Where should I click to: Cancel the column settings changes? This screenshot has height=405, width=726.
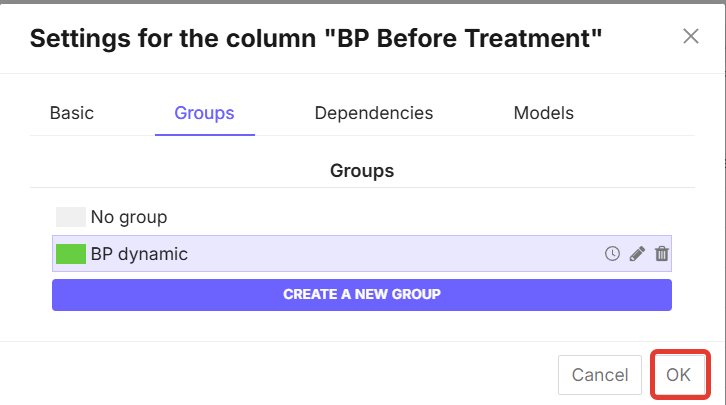pos(599,375)
